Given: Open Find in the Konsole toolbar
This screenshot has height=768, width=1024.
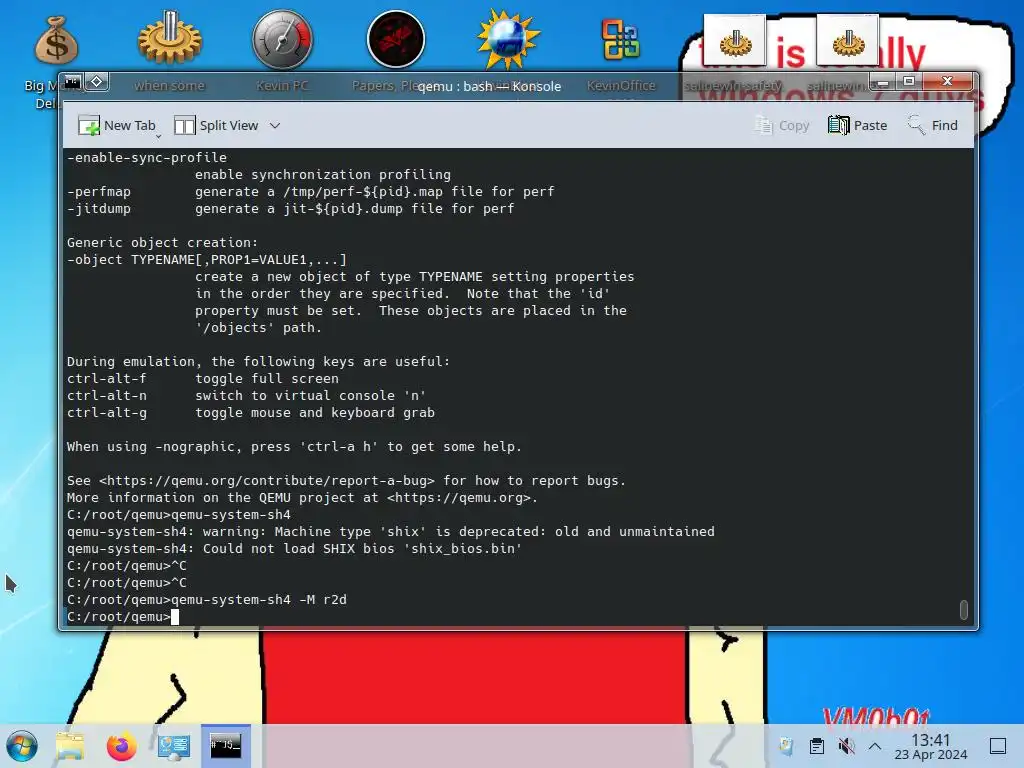Looking at the screenshot, I should click(x=932, y=125).
